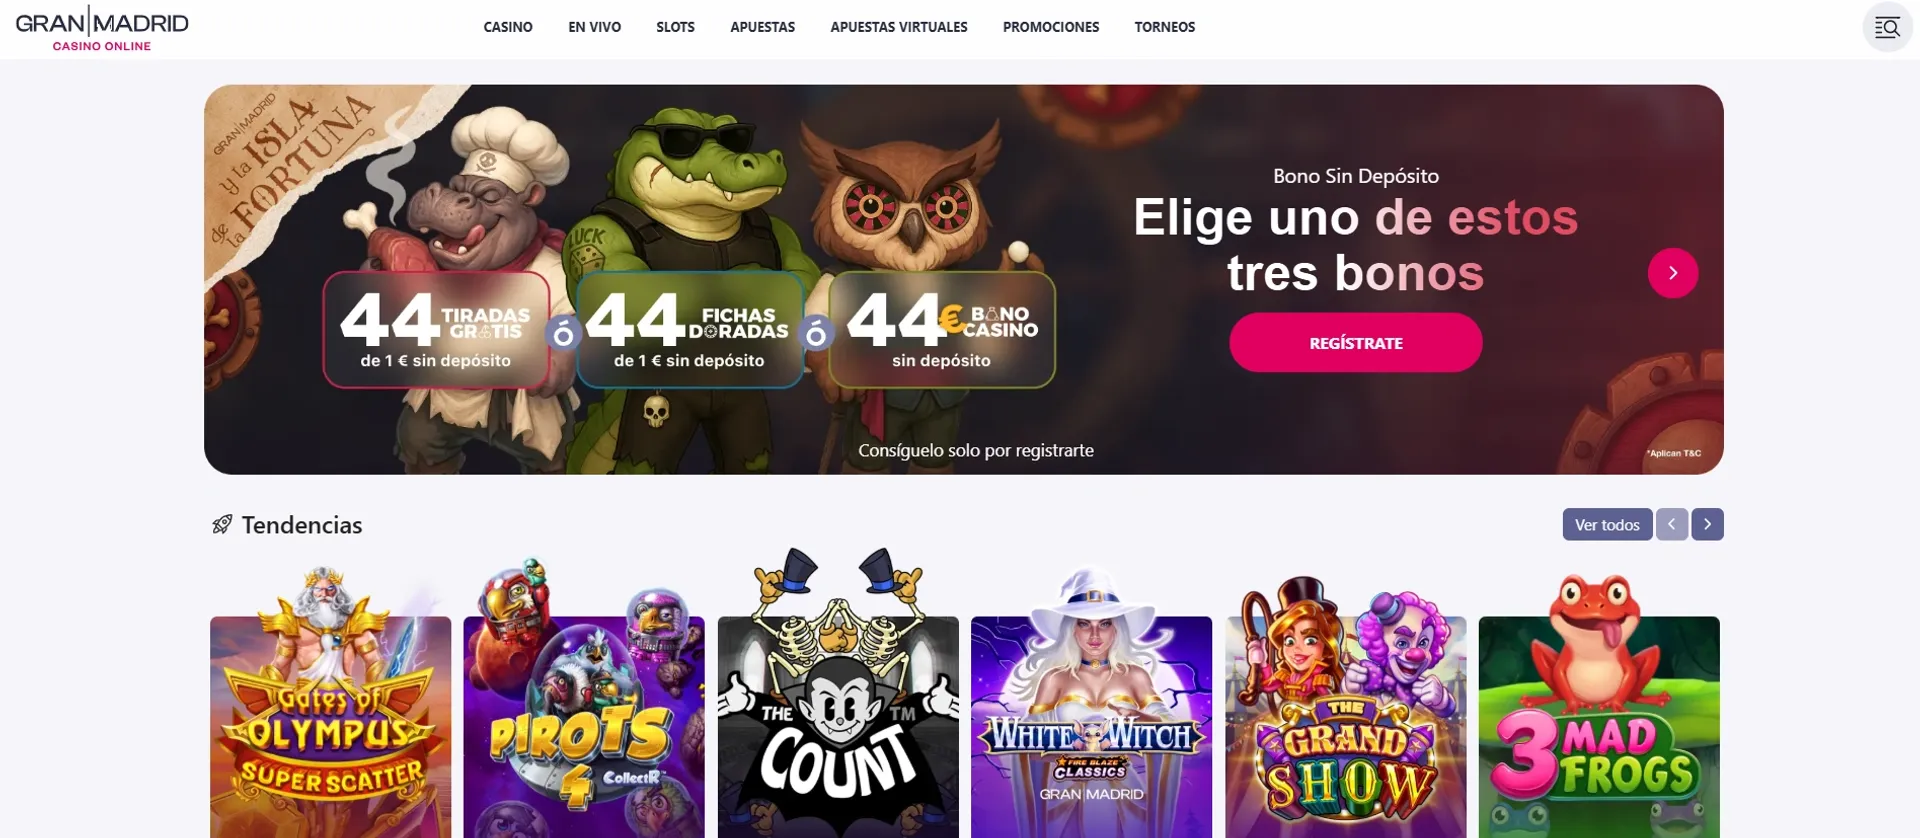Viewport: 1920px width, 838px height.
Task: Open The Count game thumbnail
Action: click(x=838, y=700)
